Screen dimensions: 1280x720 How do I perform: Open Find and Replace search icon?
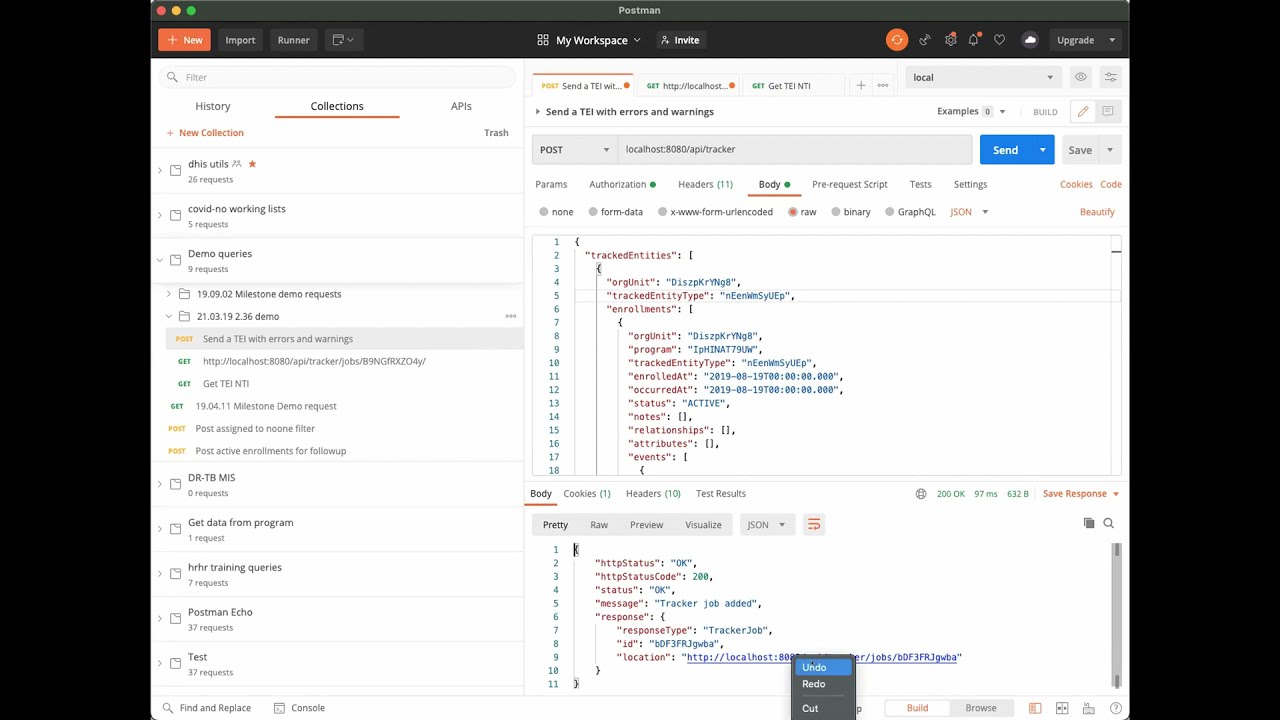click(x=168, y=708)
